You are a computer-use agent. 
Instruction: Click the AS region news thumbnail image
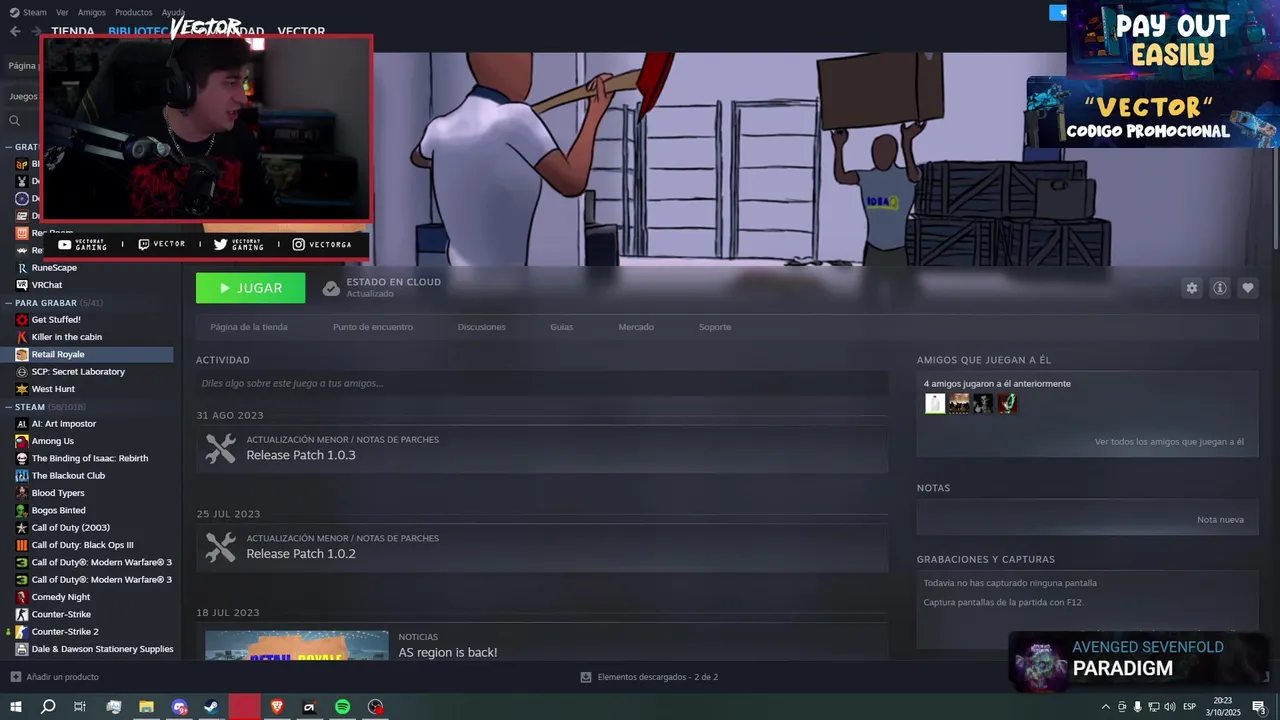click(x=297, y=646)
